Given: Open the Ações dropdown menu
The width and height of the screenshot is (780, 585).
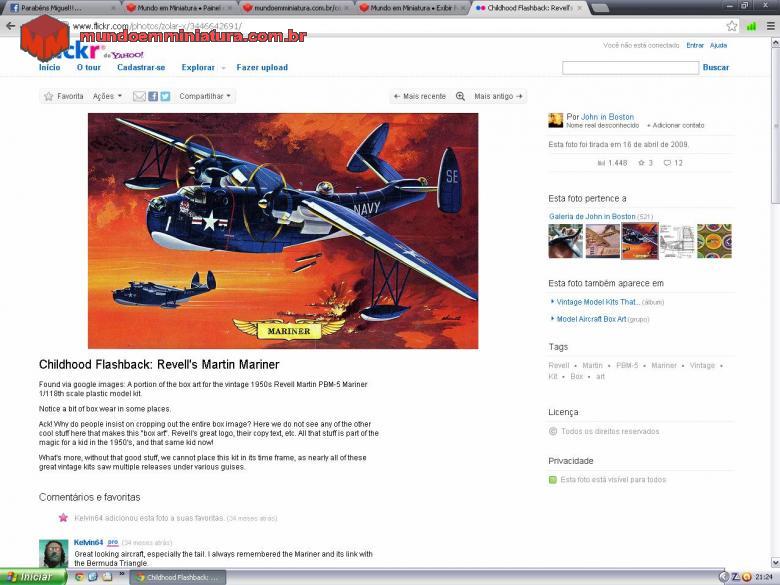Looking at the screenshot, I should [x=107, y=97].
